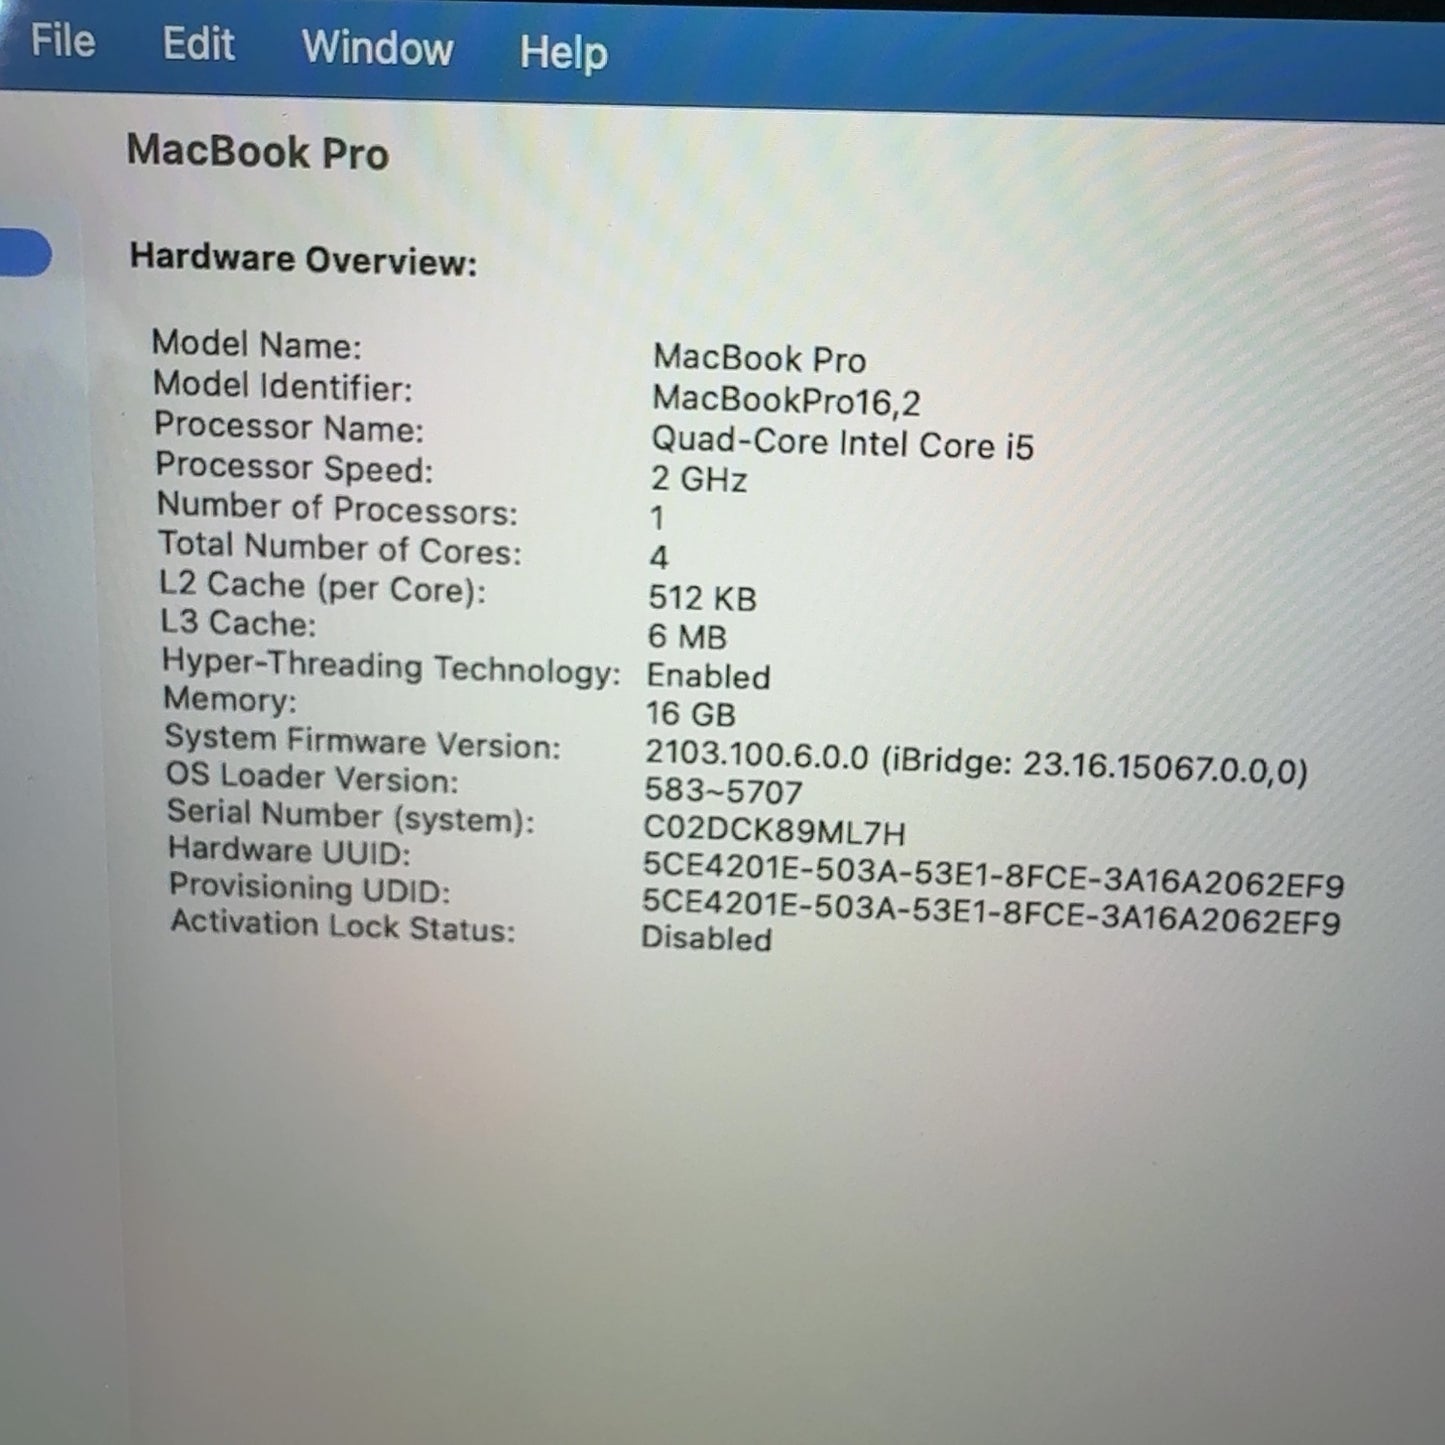Select serial number C02DCK89ML7H
The width and height of the screenshot is (1445, 1445).
[774, 830]
